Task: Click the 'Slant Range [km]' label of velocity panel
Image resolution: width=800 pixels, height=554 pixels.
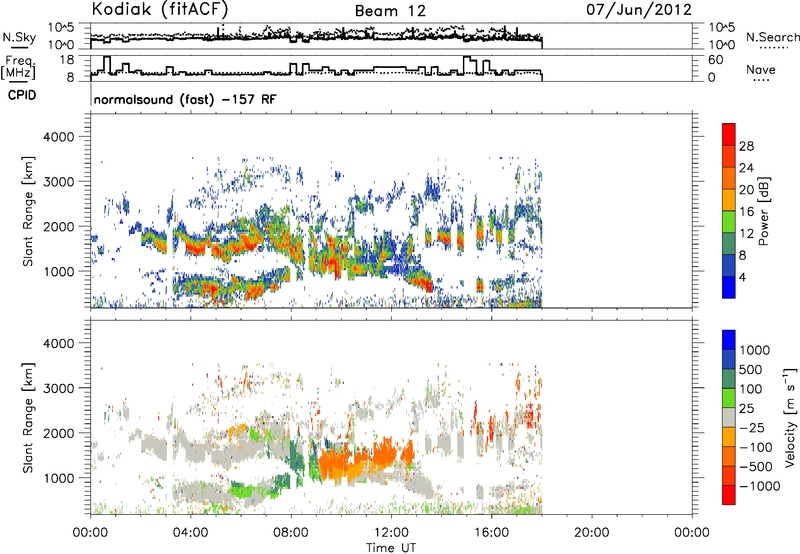Action: click(28, 417)
